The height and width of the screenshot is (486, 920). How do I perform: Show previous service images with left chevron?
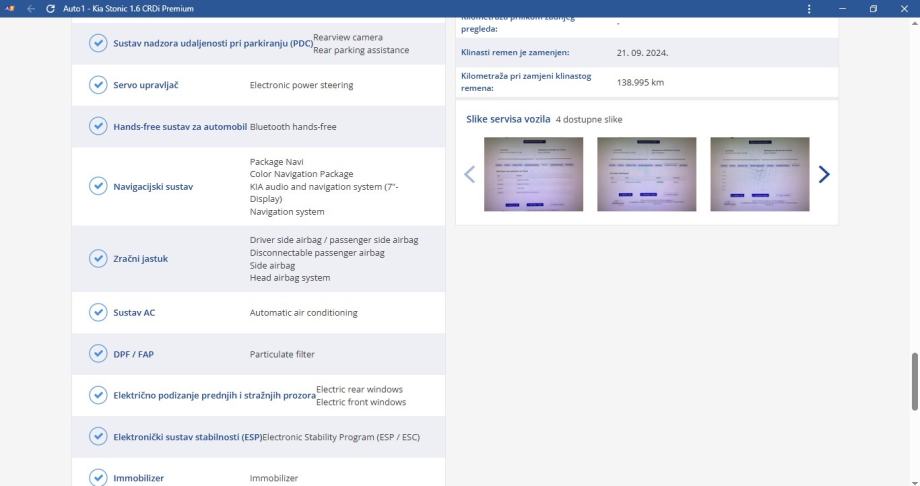pos(469,174)
